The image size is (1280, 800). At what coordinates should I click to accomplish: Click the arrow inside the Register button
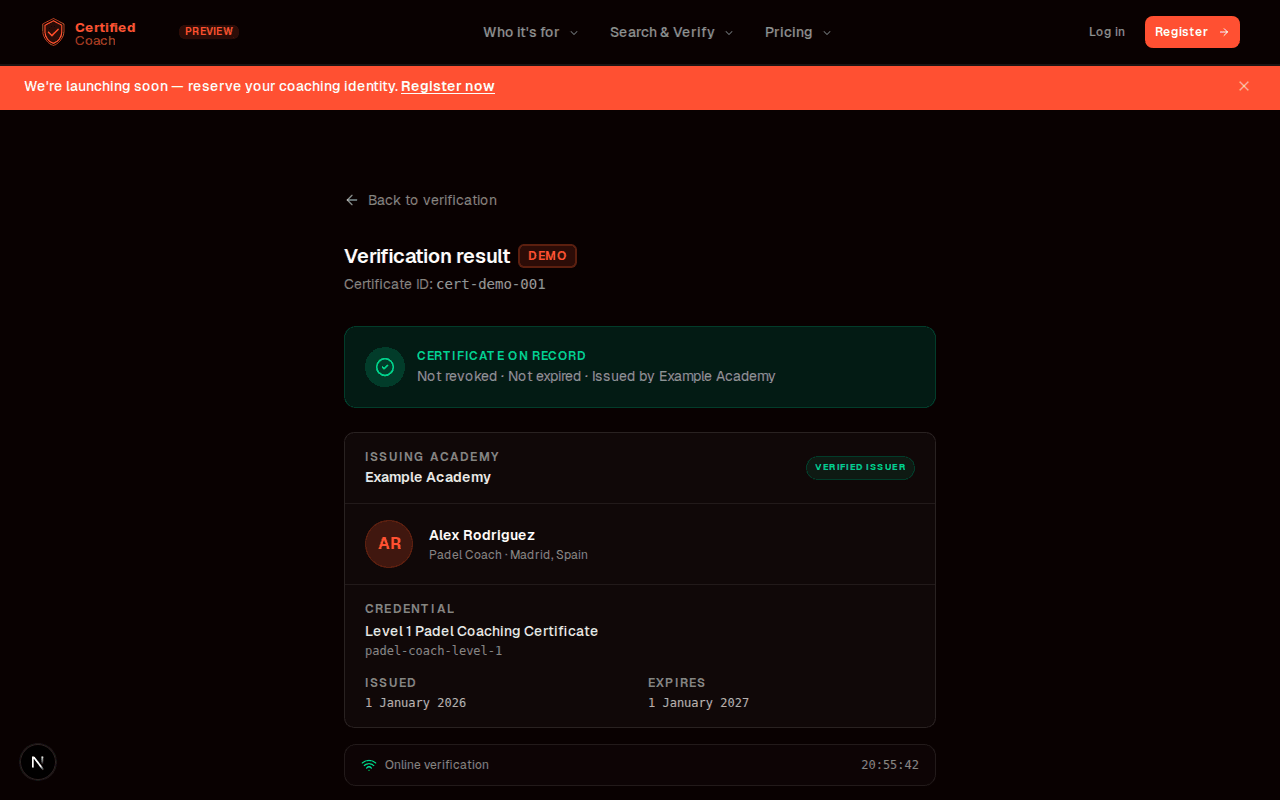click(x=1222, y=31)
